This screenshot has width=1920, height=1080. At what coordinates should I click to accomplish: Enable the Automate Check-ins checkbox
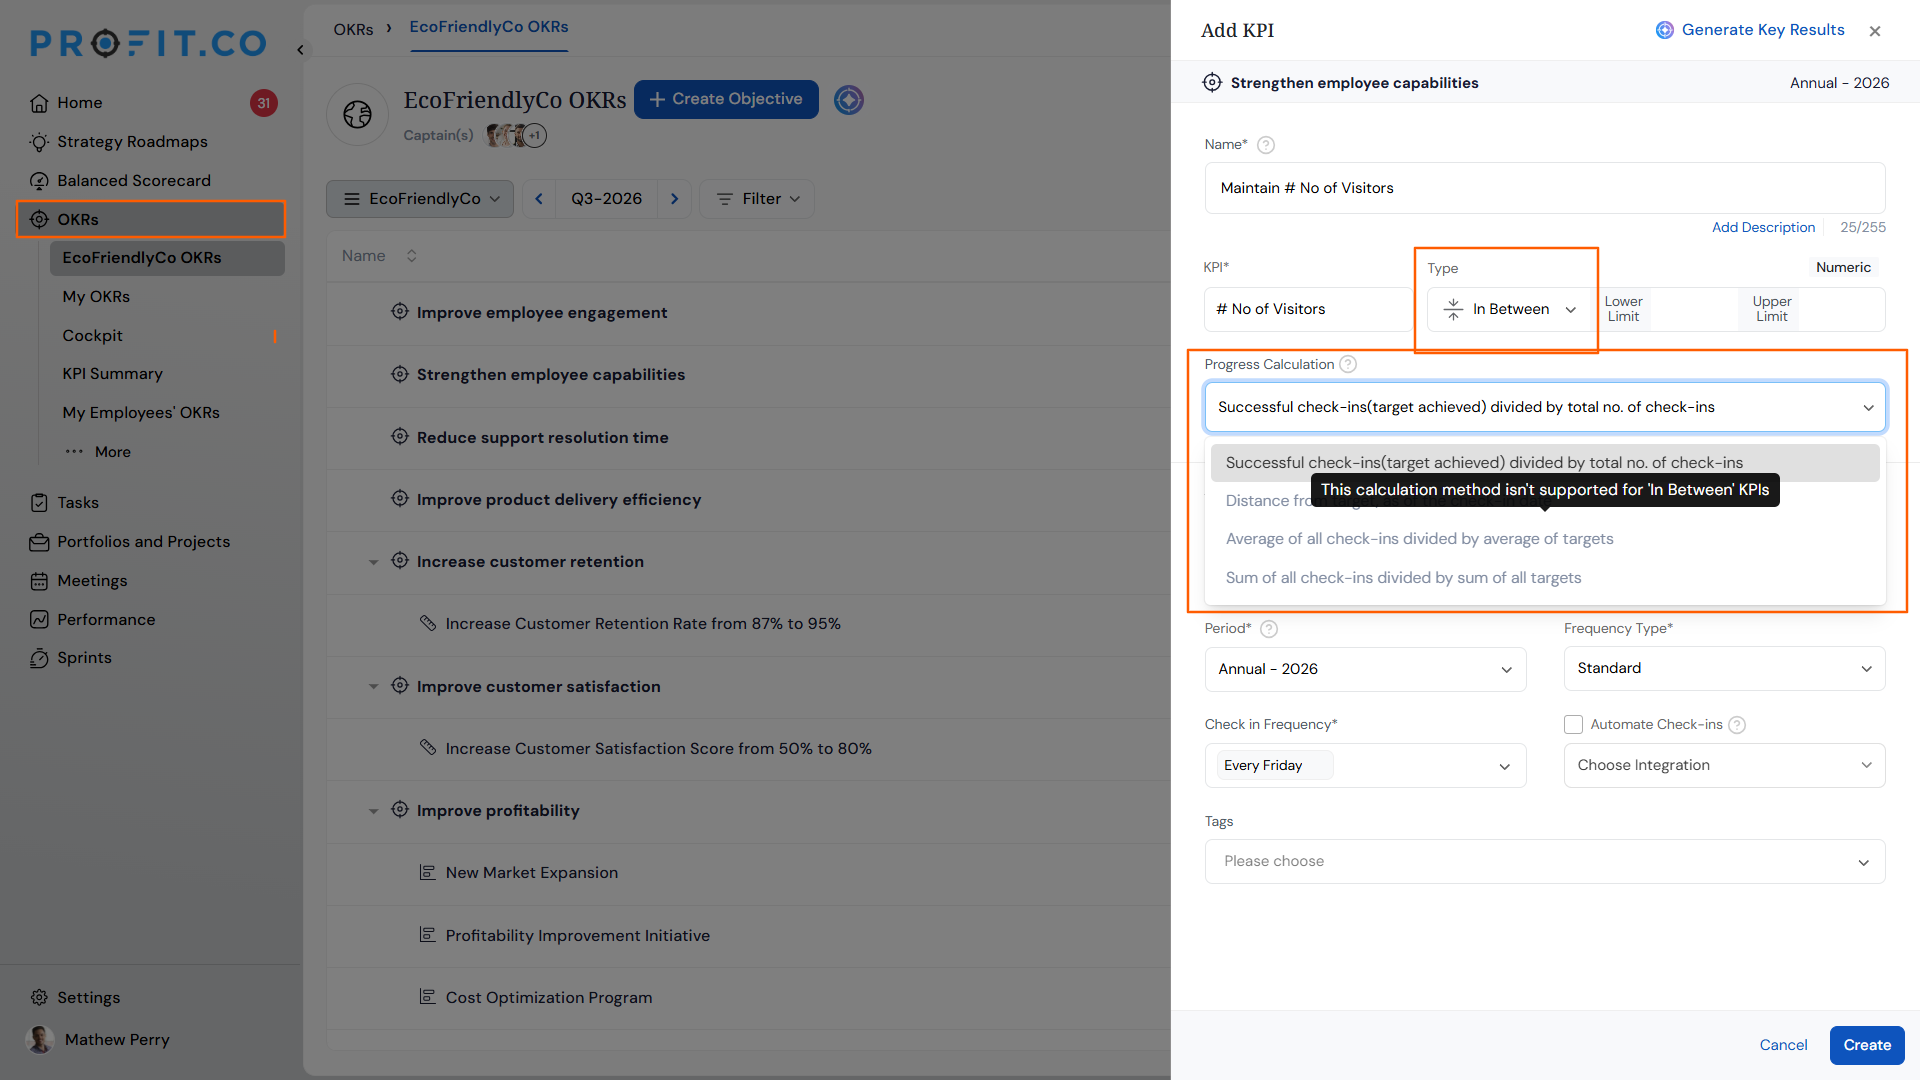point(1574,725)
